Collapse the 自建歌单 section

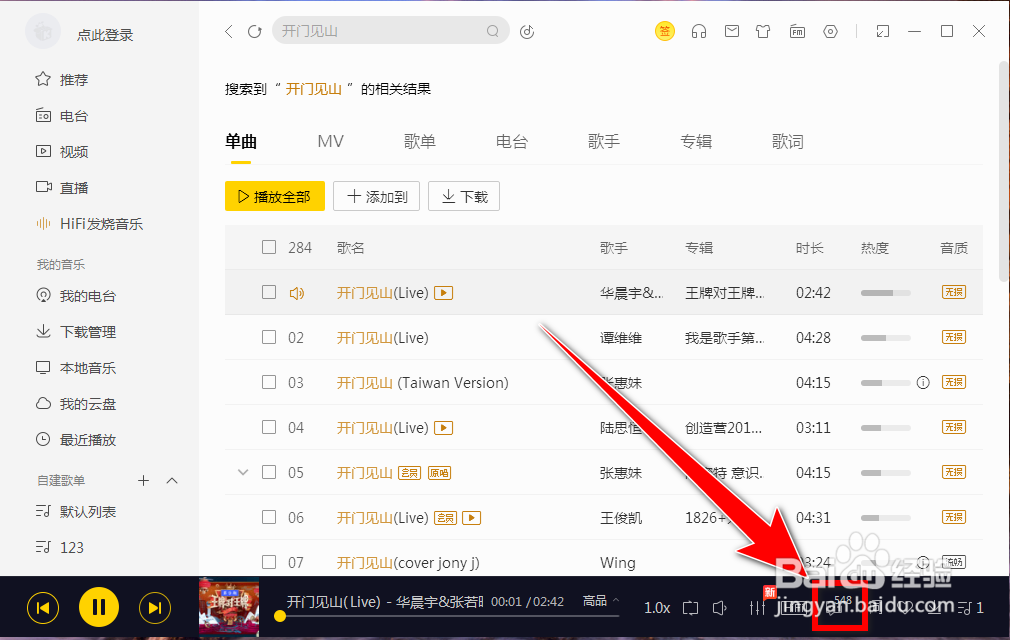coord(172,481)
